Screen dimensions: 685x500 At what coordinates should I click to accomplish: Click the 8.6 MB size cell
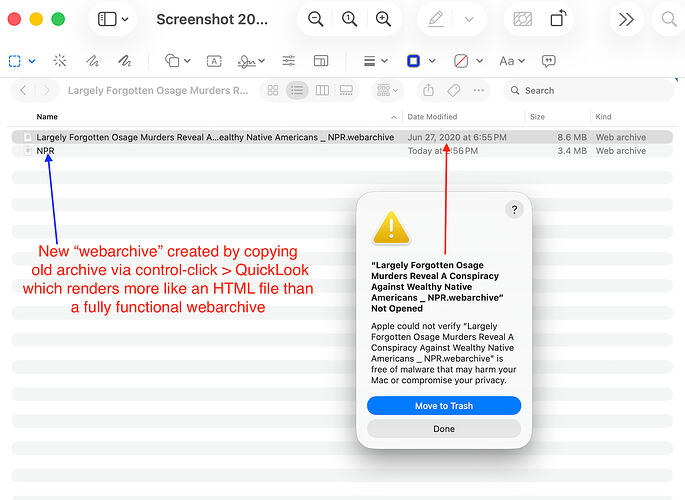572,137
